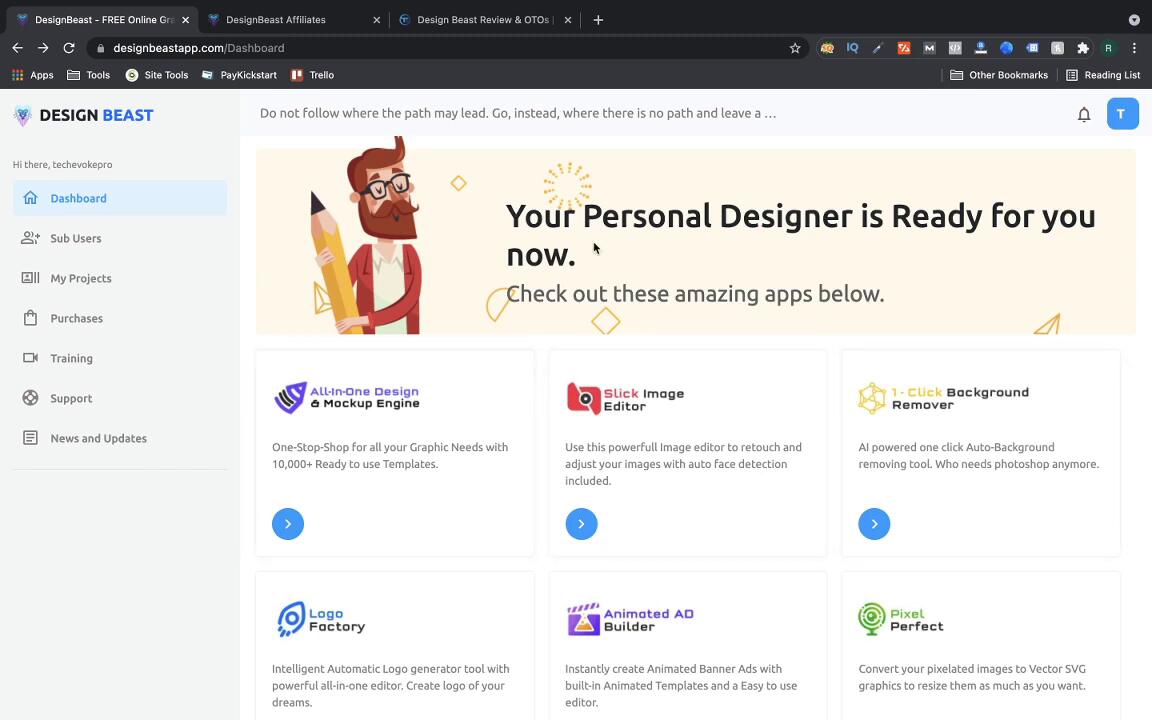Click the notification bell icon
The width and height of the screenshot is (1152, 720).
1083,115
